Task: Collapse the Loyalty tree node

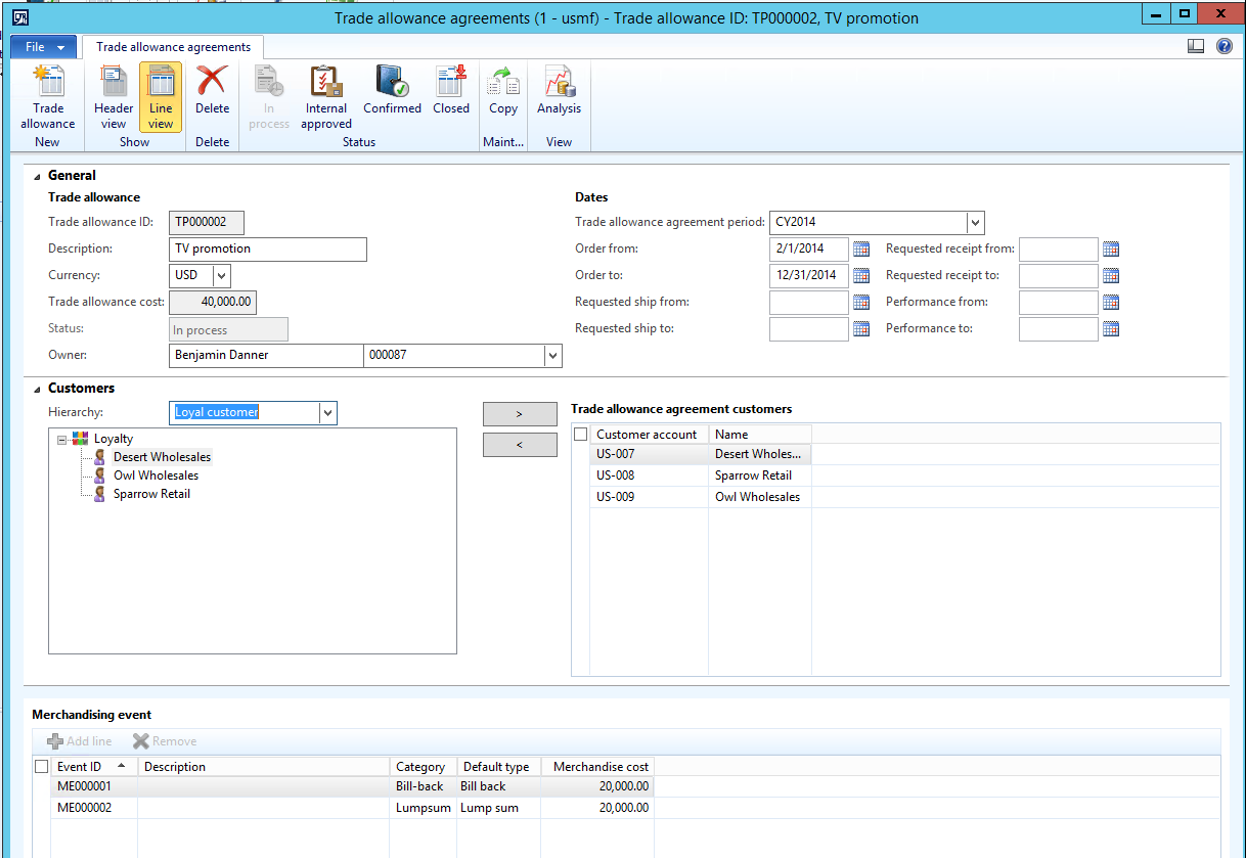Action: [x=63, y=439]
